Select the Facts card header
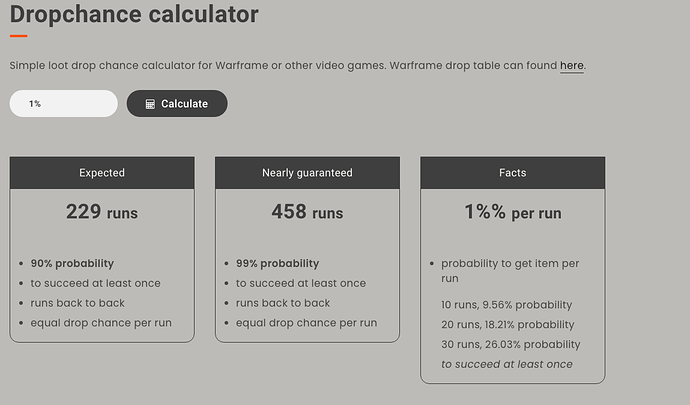 [512, 173]
